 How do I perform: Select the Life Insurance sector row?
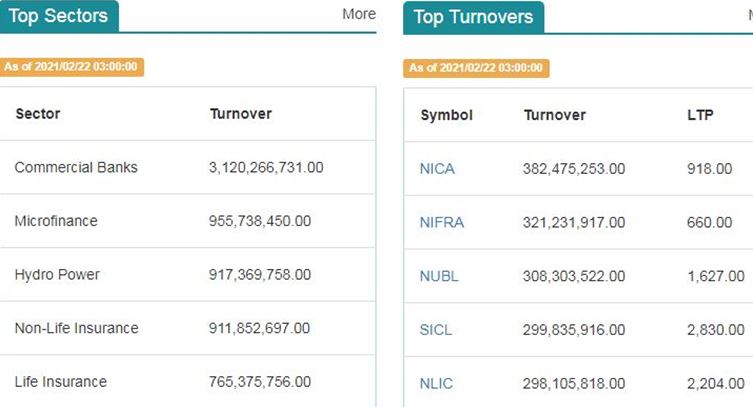point(187,382)
